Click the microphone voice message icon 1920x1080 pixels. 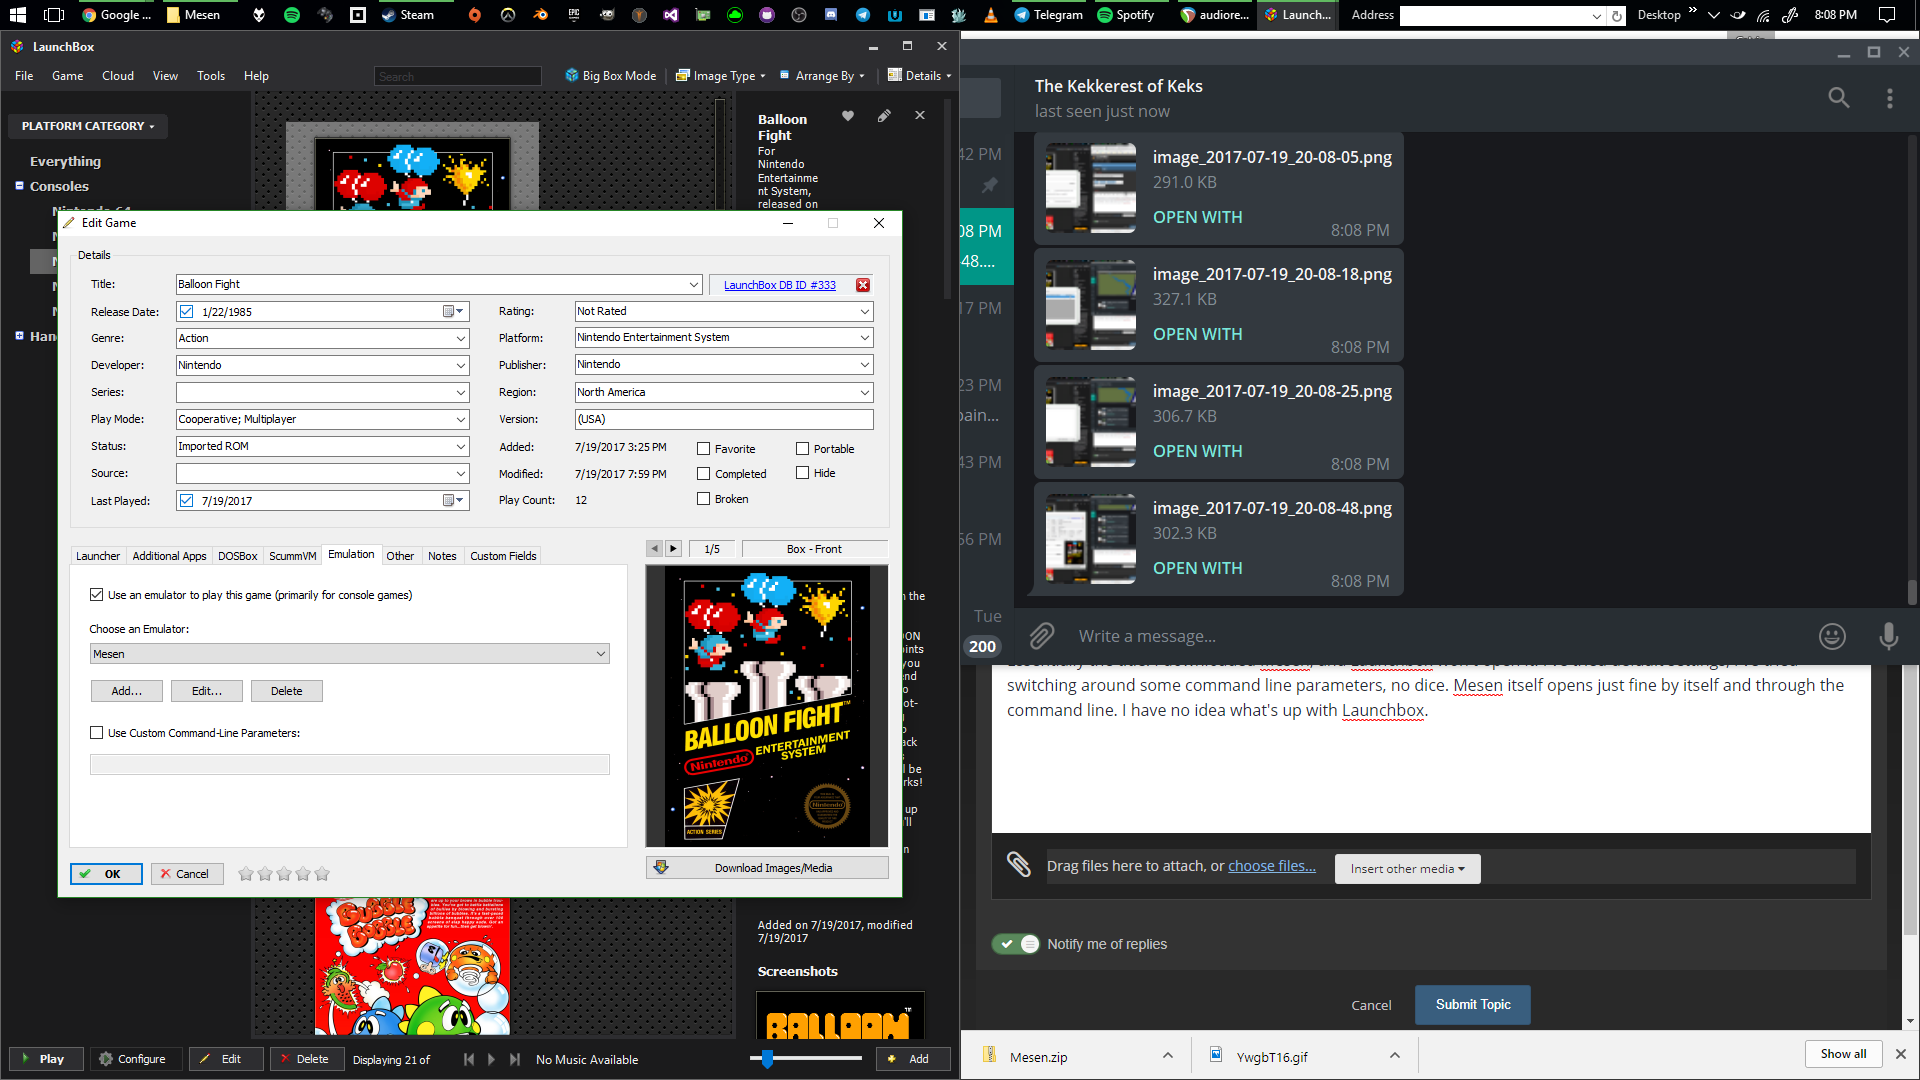click(x=1888, y=636)
